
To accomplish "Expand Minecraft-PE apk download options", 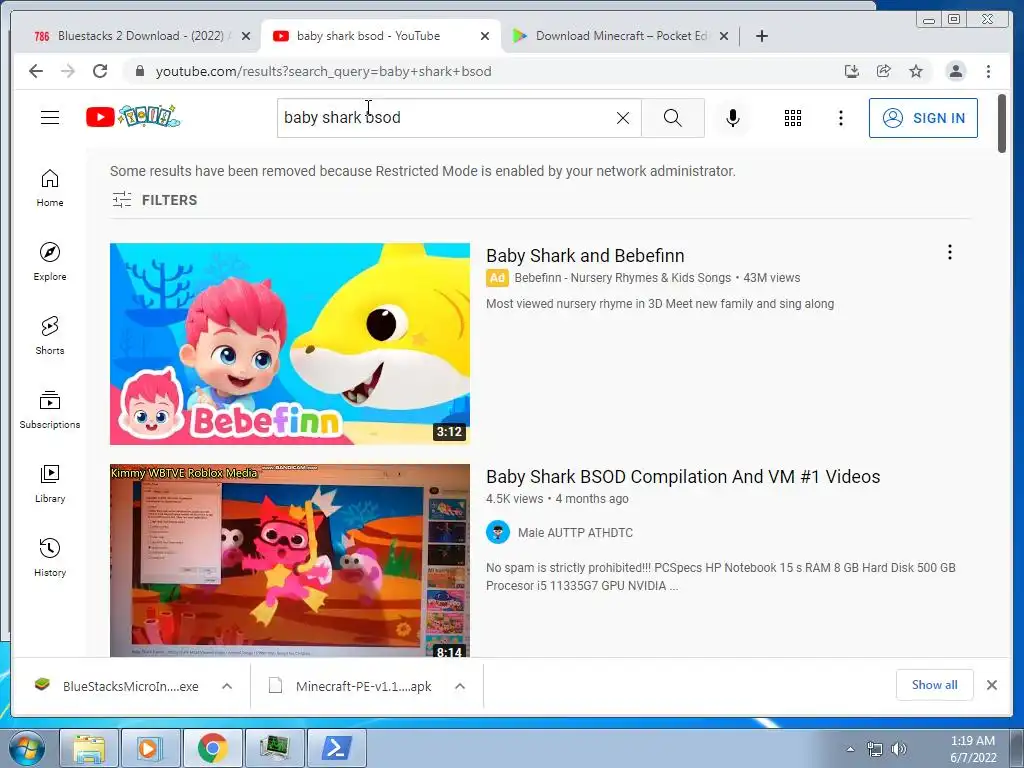I will pos(460,686).
